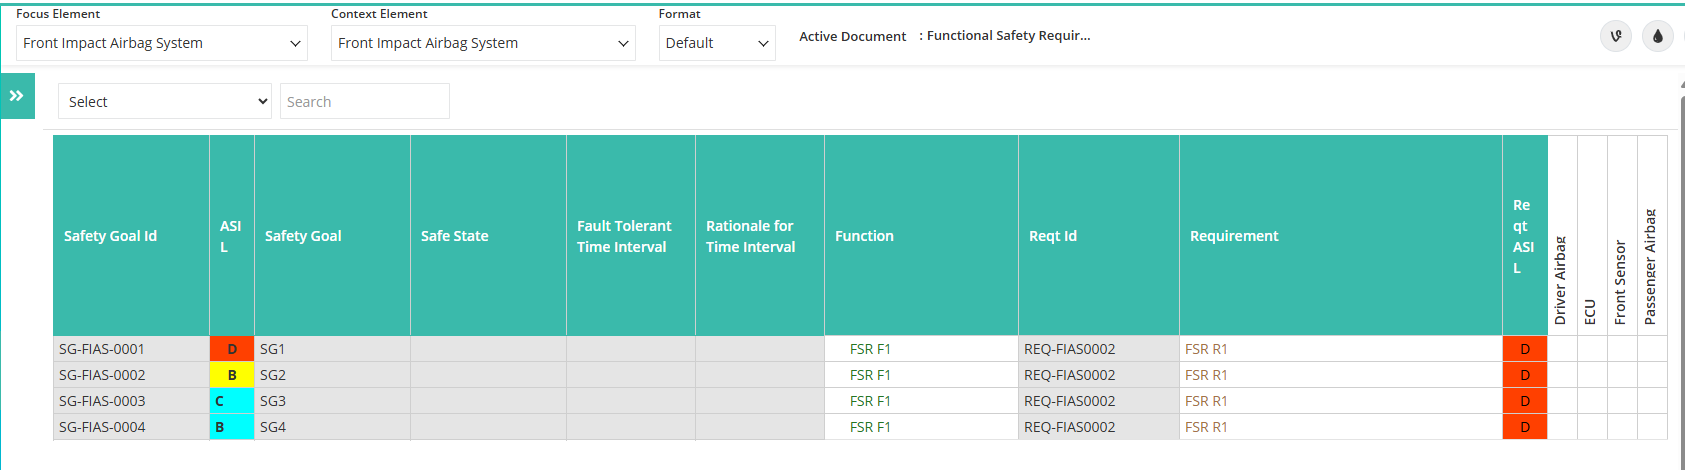Click the Reqt ASIL column header
1685x470 pixels.
pos(1525,236)
